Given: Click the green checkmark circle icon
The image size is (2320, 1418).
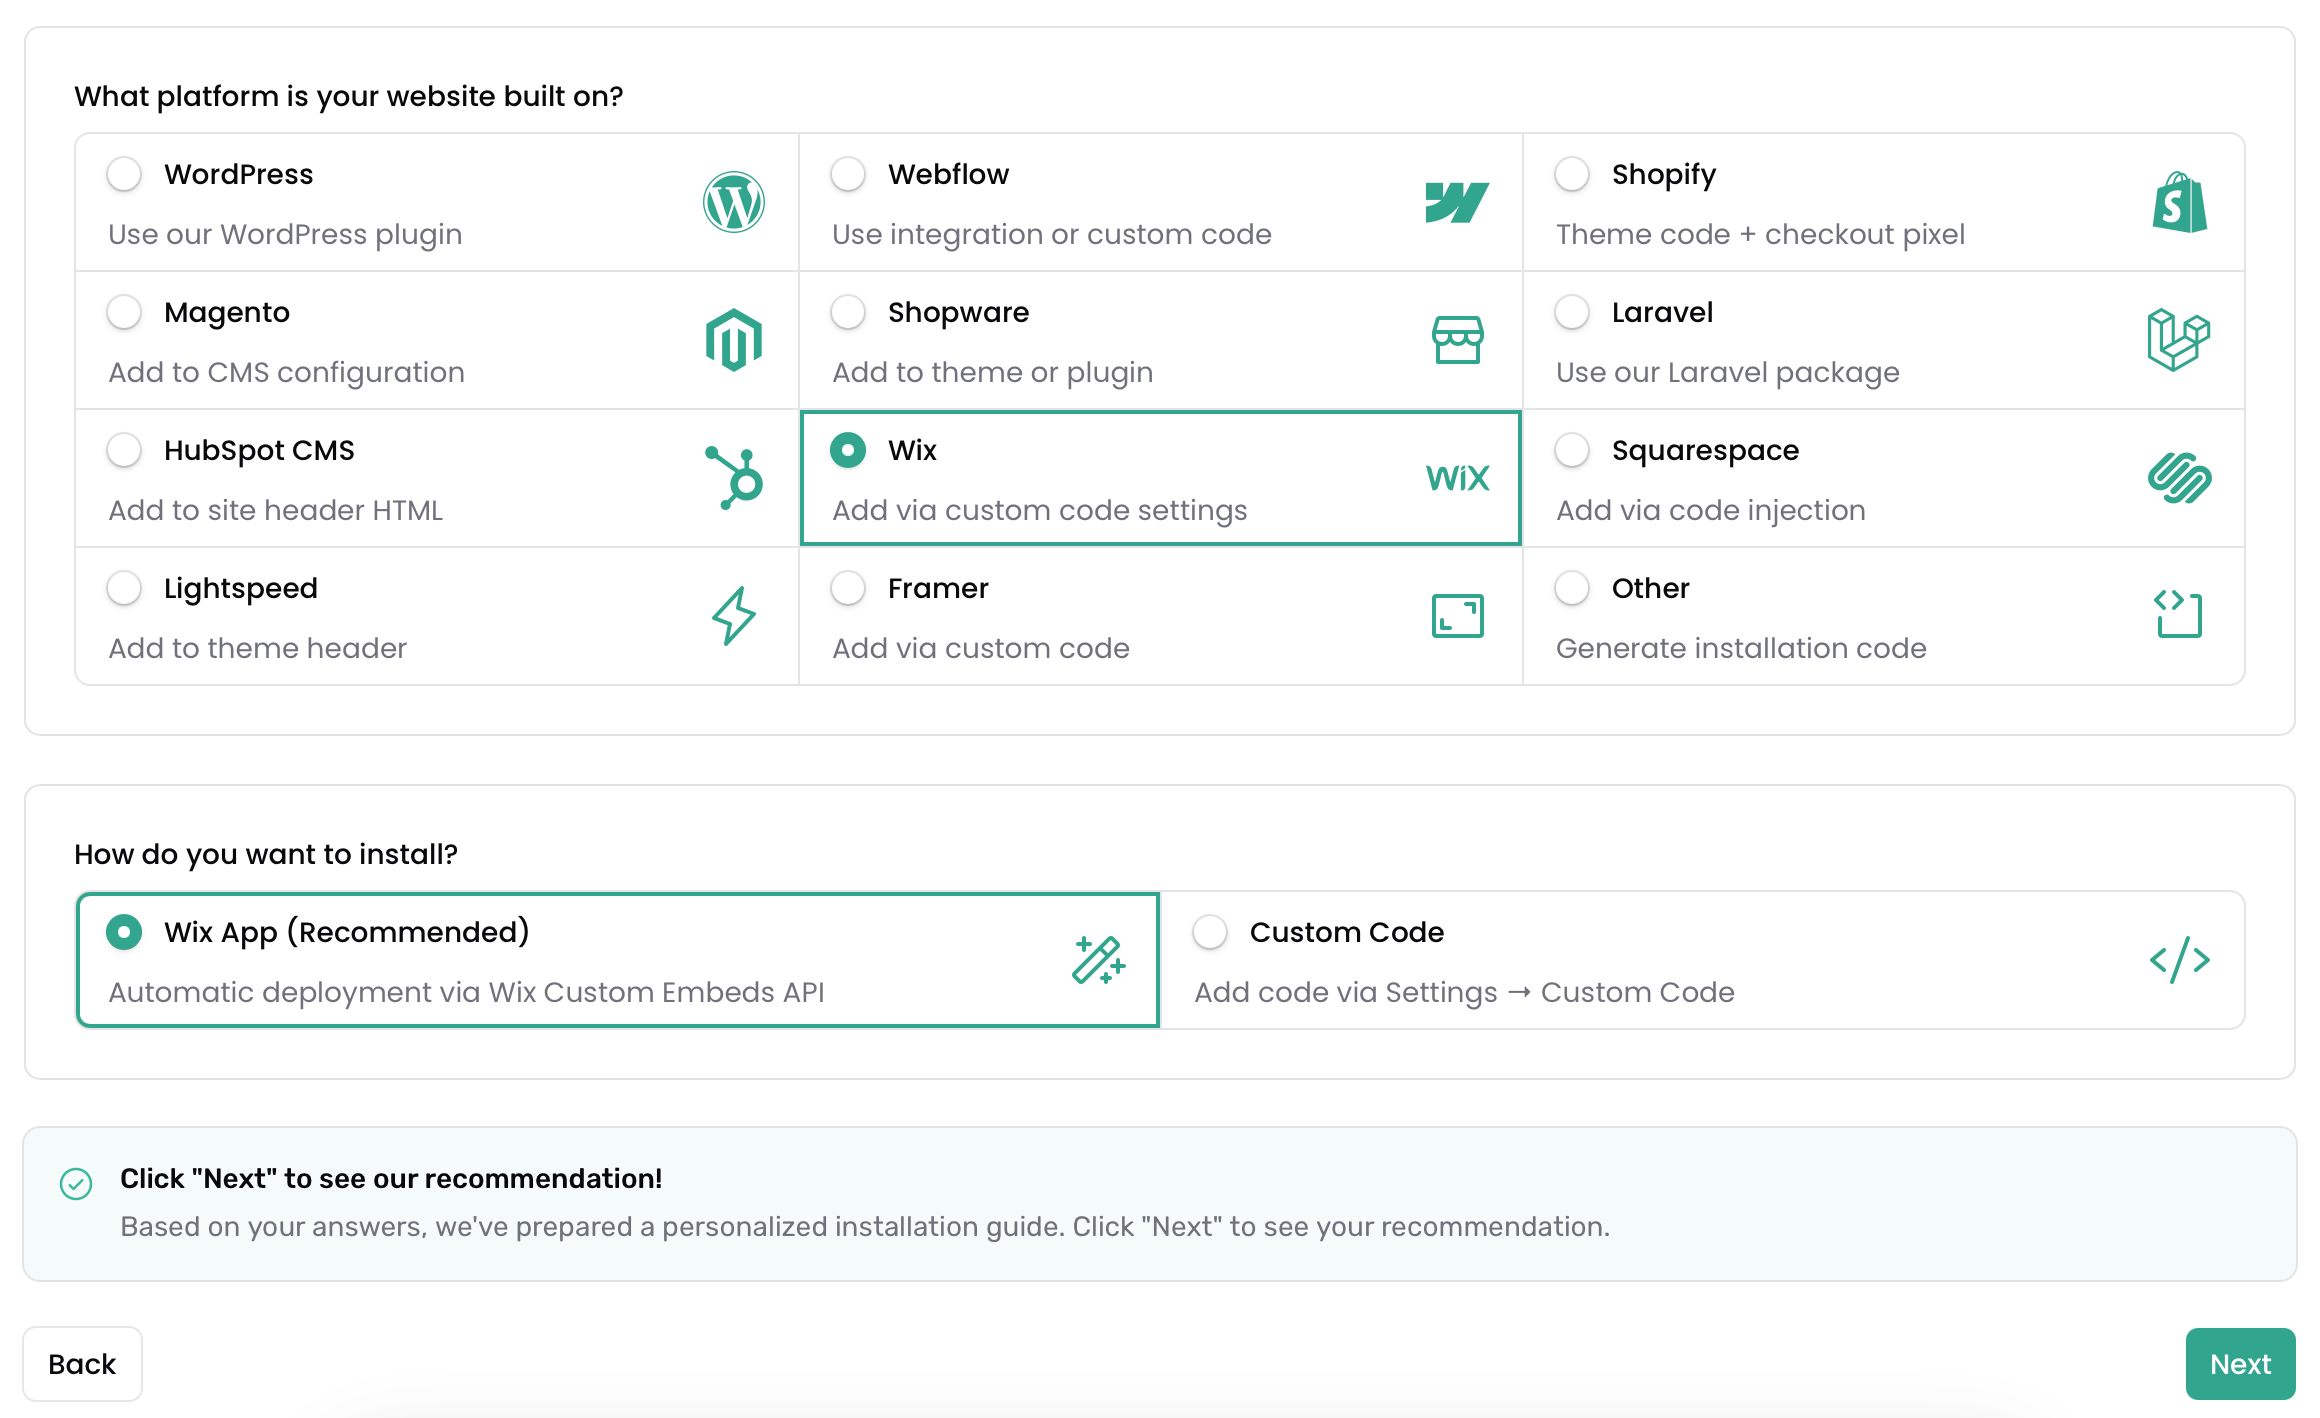Looking at the screenshot, I should [x=76, y=1184].
